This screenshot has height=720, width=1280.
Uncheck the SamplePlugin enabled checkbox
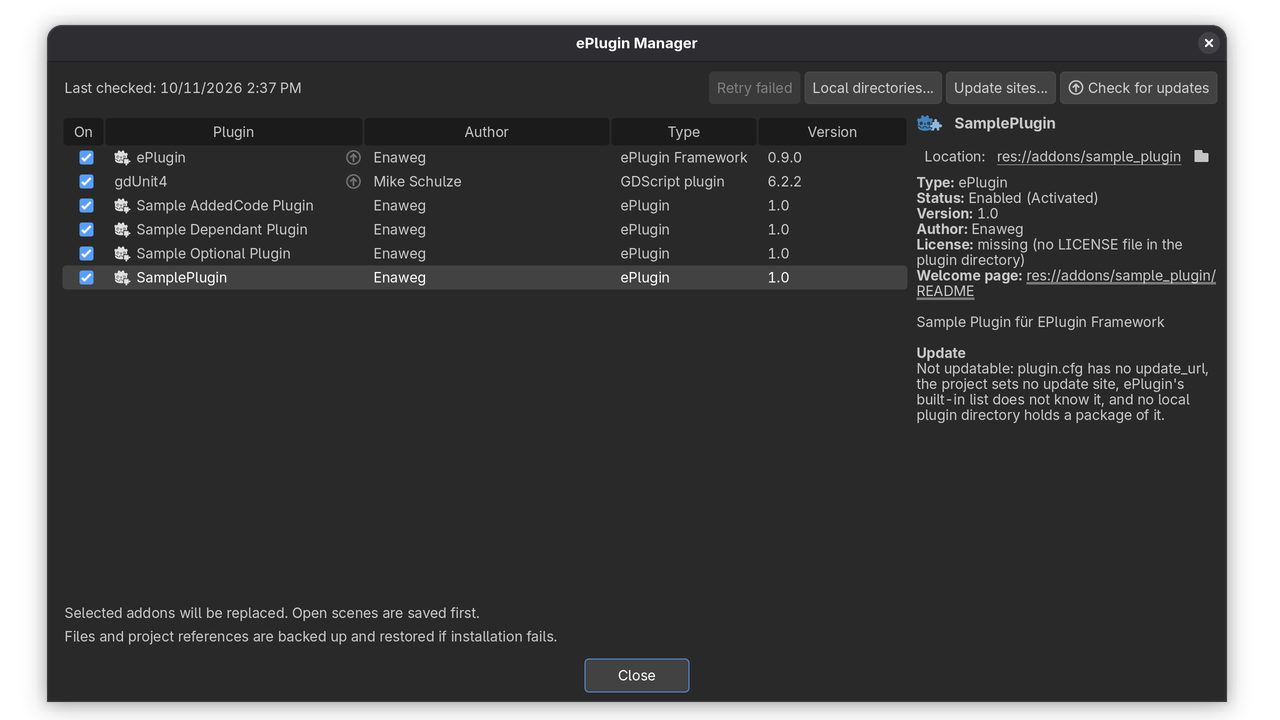[x=86, y=278]
